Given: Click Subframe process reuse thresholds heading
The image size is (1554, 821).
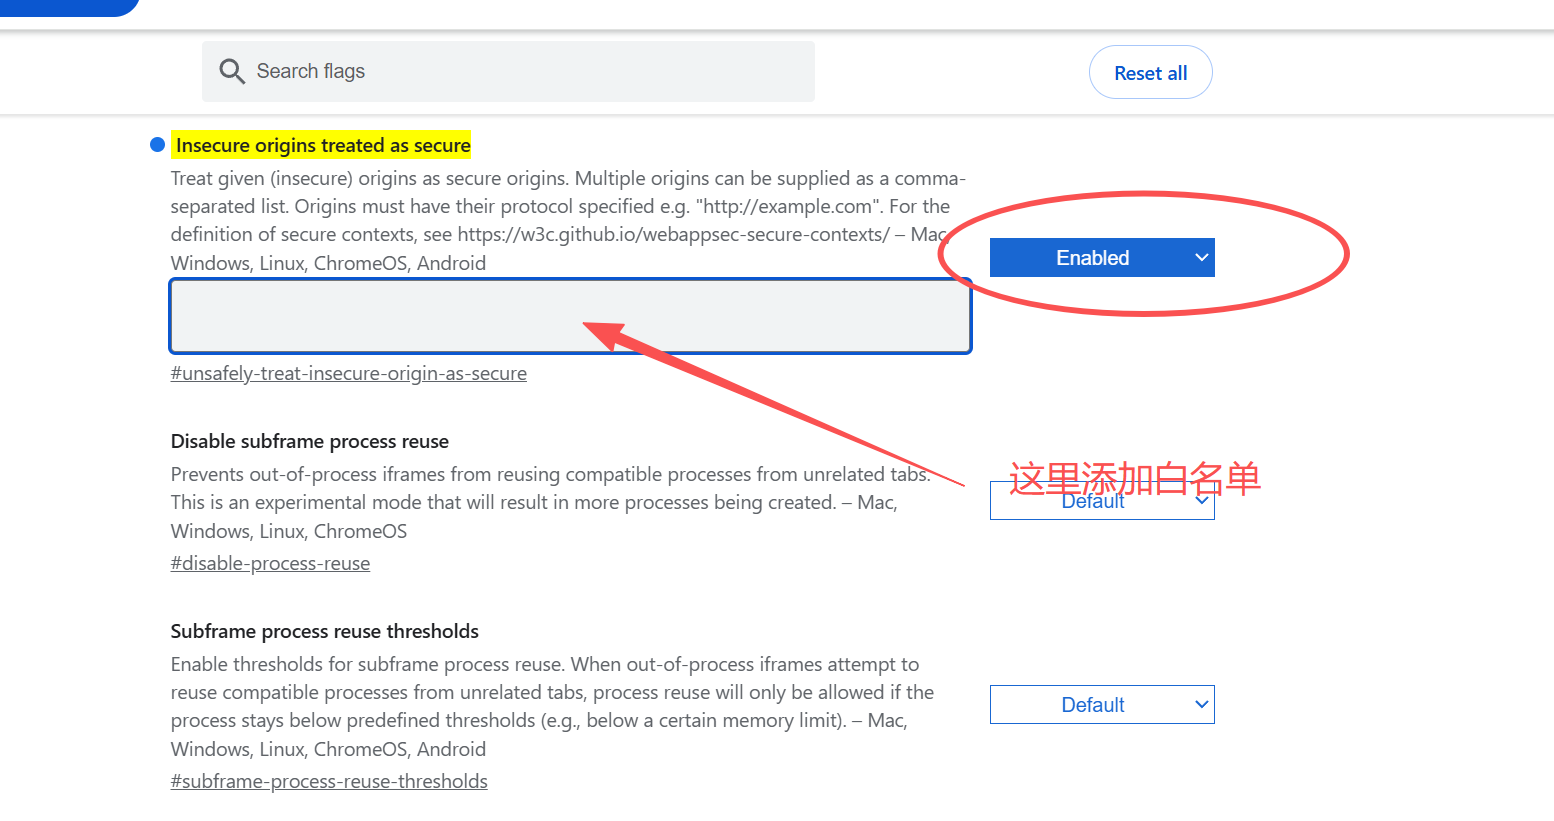Looking at the screenshot, I should pos(324,631).
